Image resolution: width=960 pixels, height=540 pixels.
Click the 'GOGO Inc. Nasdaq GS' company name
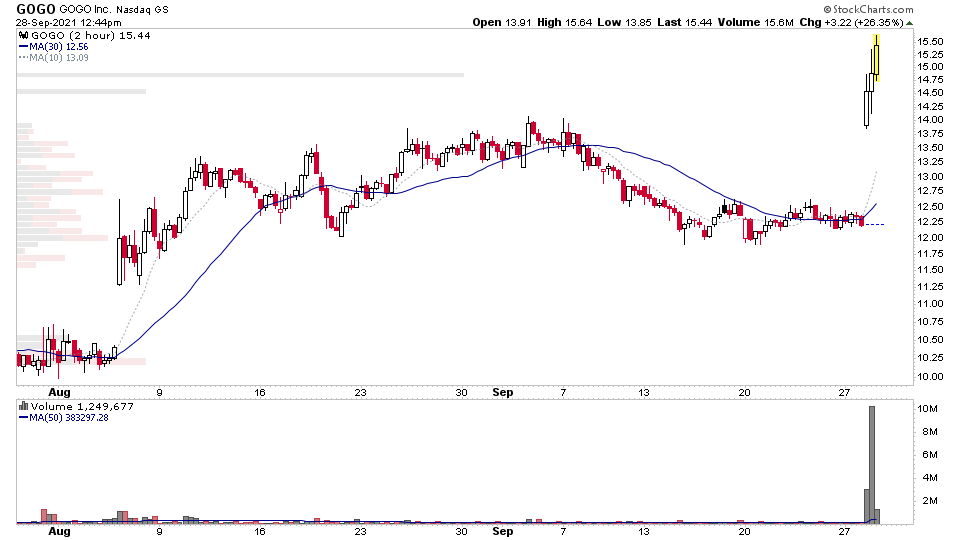114,9
